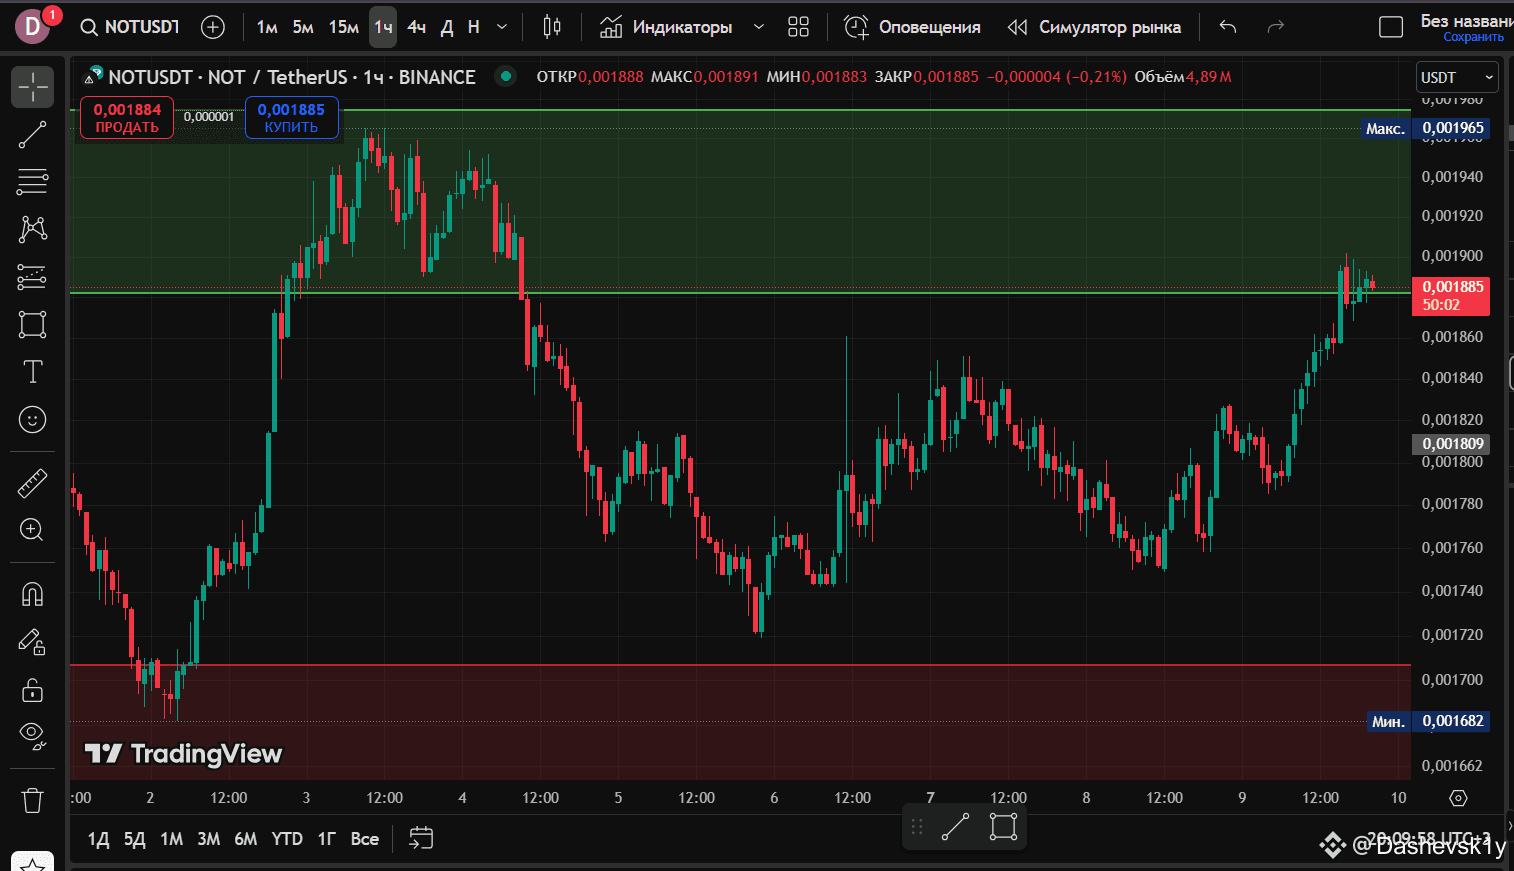Delete drawings with the trash icon
Viewport: 1514px width, 871px height.
pyautogui.click(x=32, y=800)
